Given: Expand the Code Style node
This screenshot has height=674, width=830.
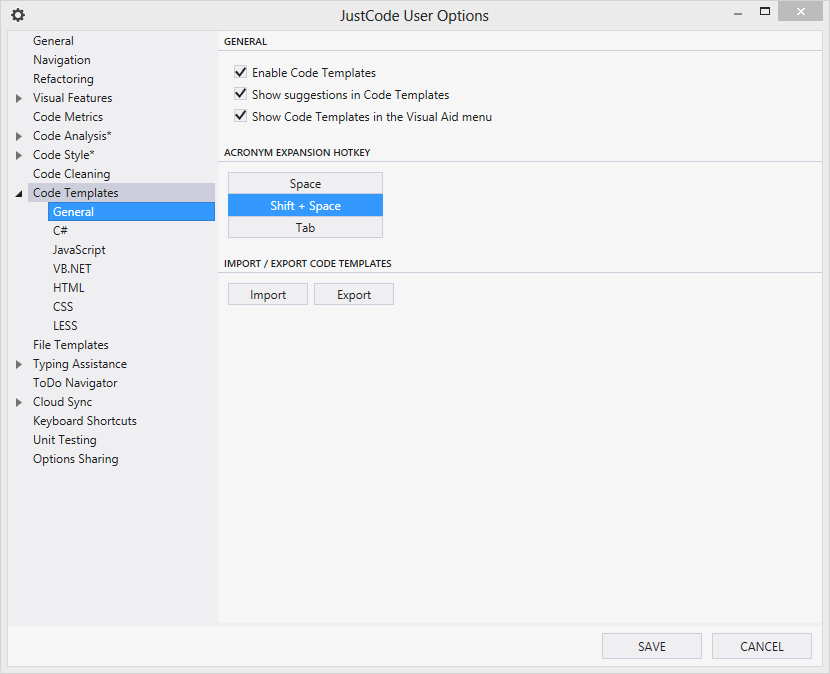Looking at the screenshot, I should [19, 156].
